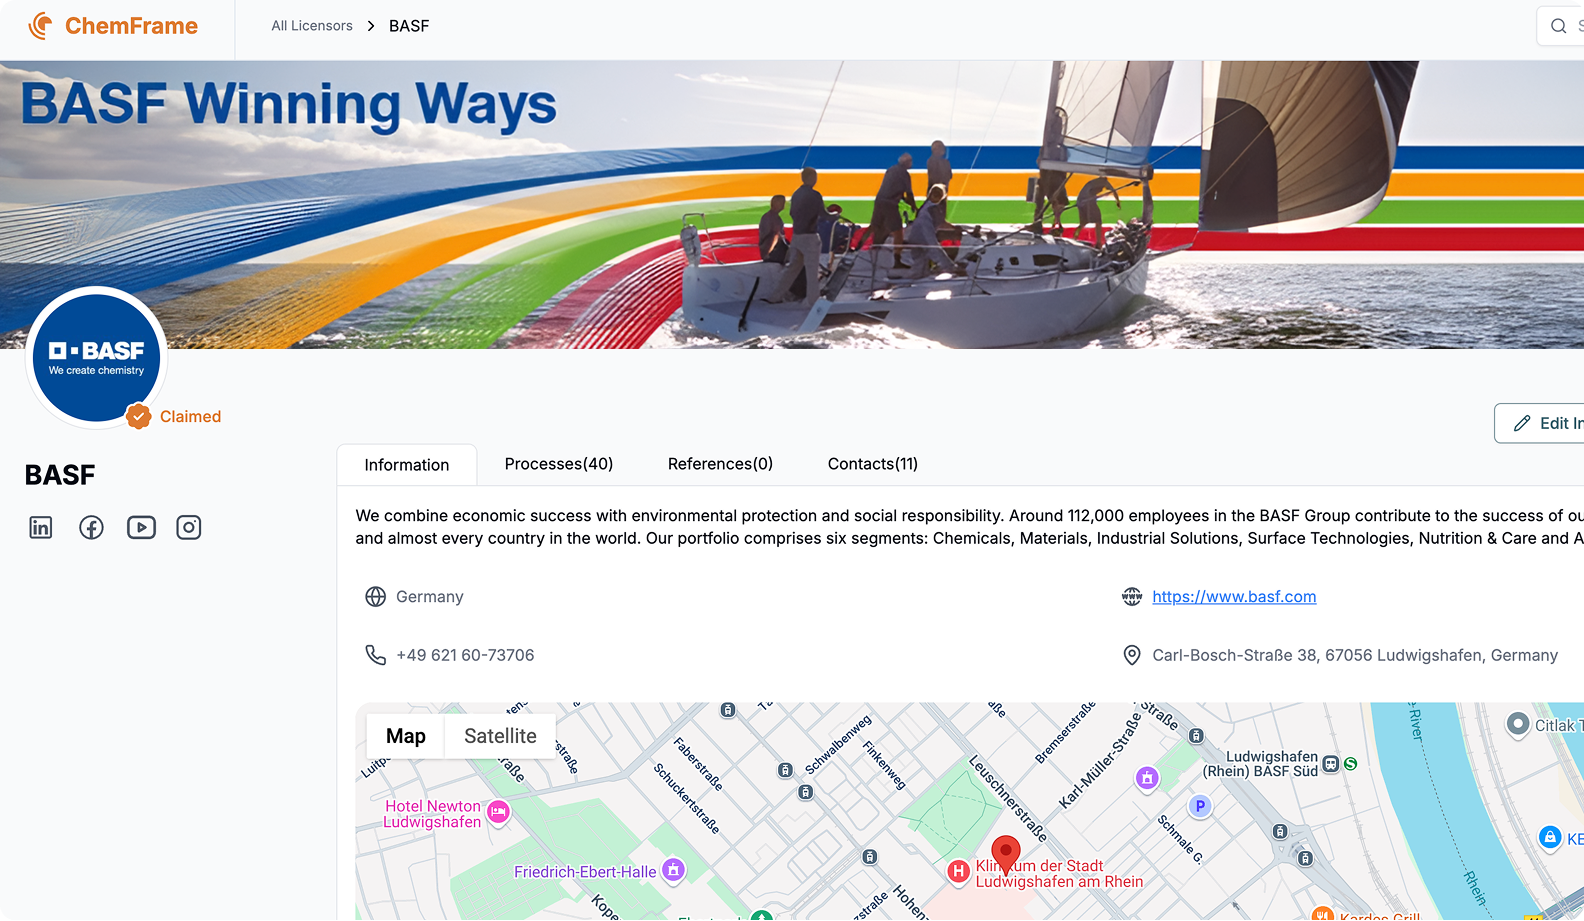The image size is (1584, 921).
Task: Click the BASF Süd train station icon
Action: point(1331,764)
